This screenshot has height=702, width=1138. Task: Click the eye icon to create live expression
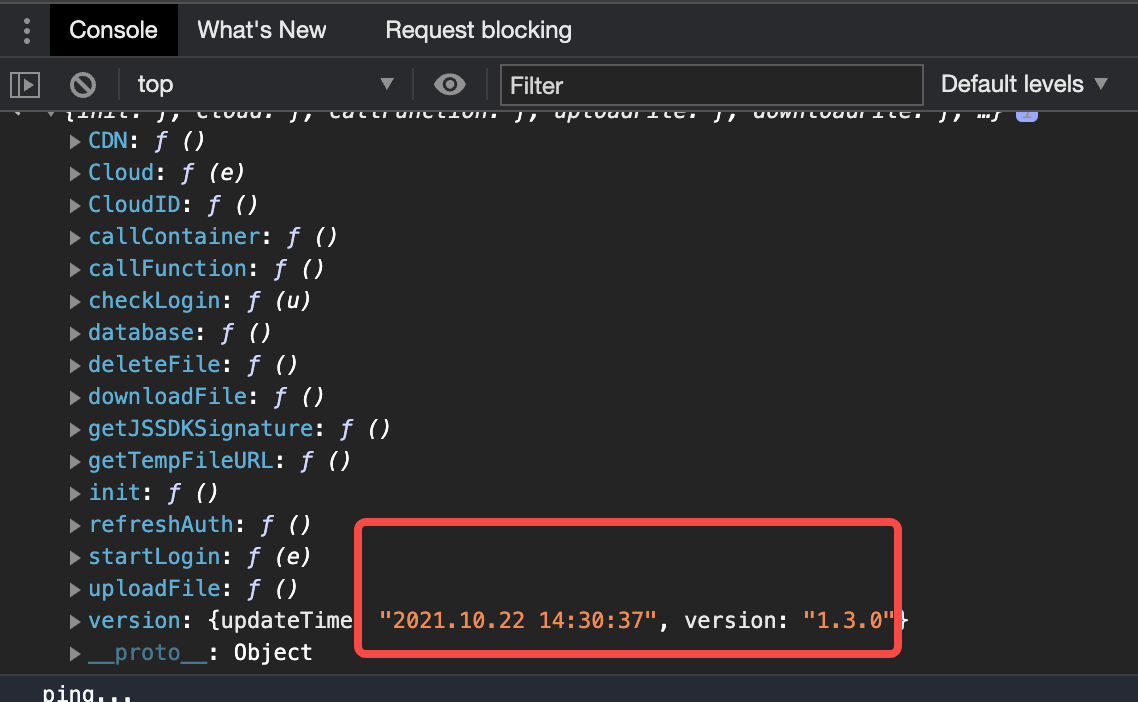pos(449,84)
